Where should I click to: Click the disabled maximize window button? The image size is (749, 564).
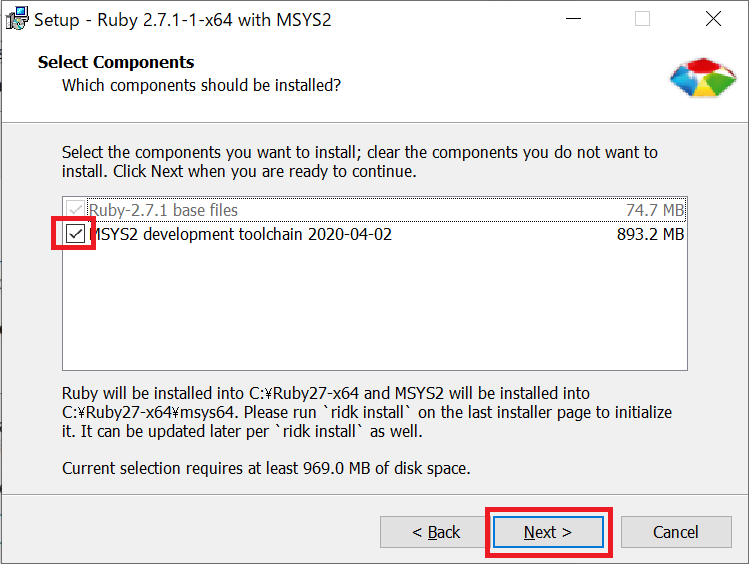(x=642, y=19)
